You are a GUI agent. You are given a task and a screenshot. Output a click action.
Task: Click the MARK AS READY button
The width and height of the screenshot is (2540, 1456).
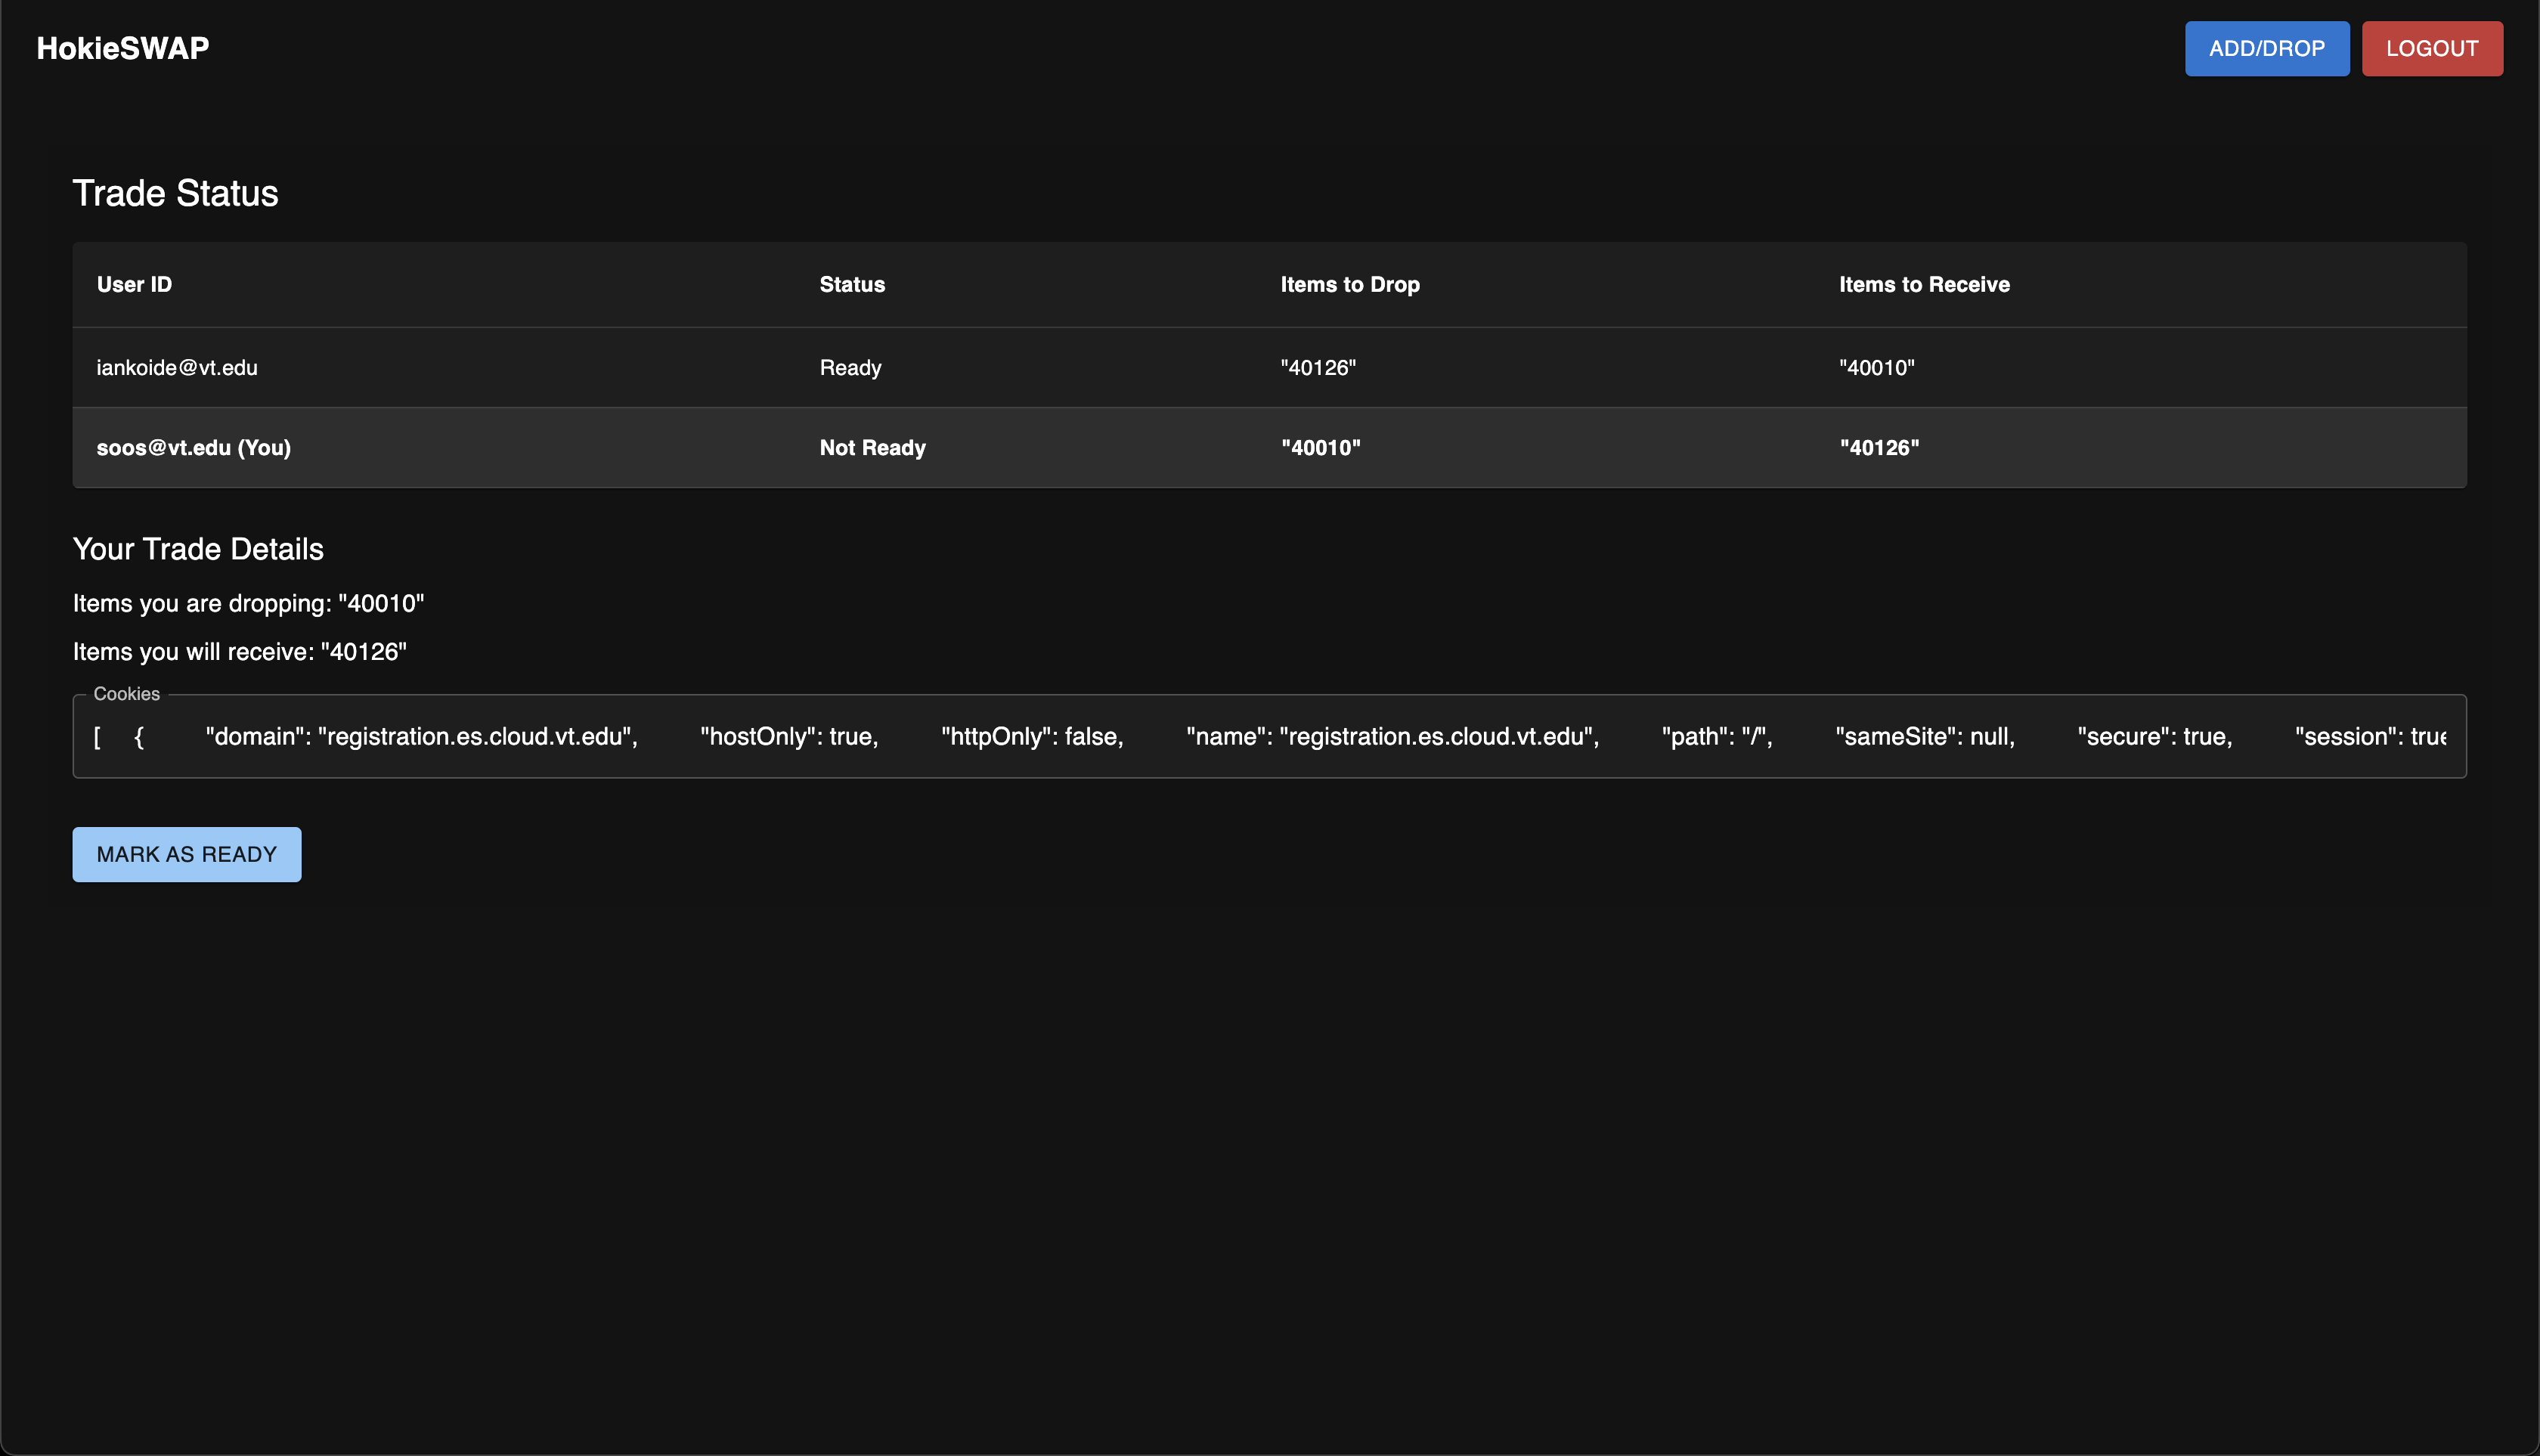[186, 854]
